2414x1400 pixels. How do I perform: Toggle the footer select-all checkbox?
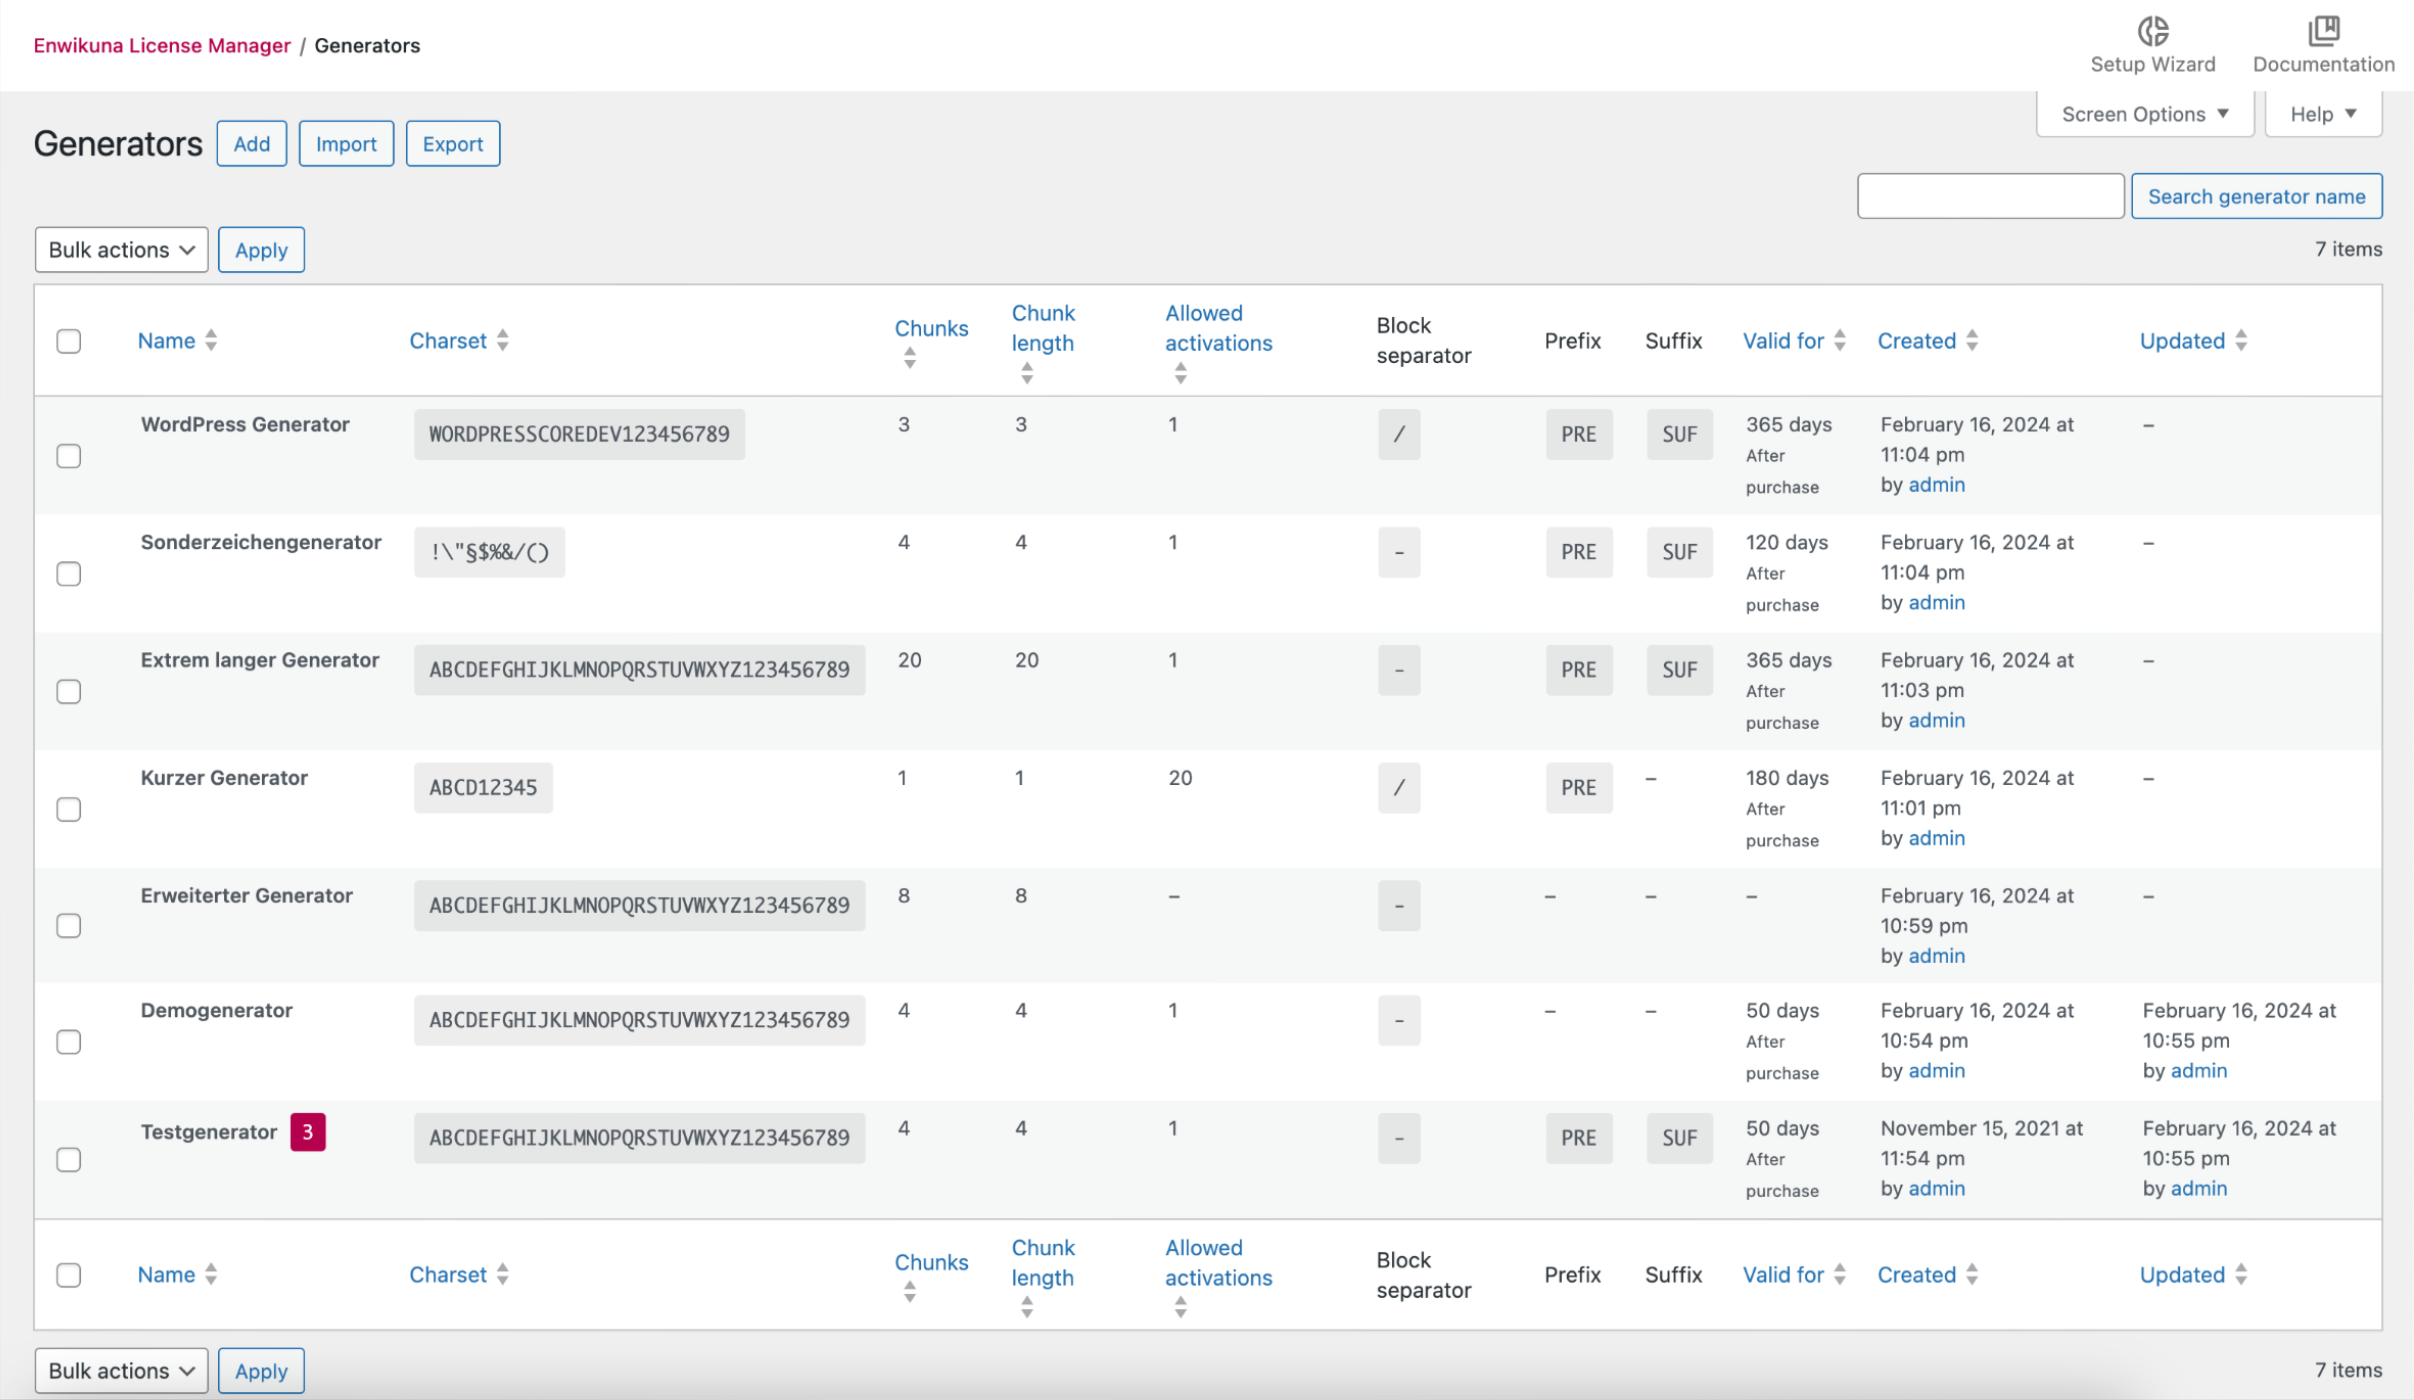pyautogui.click(x=69, y=1275)
